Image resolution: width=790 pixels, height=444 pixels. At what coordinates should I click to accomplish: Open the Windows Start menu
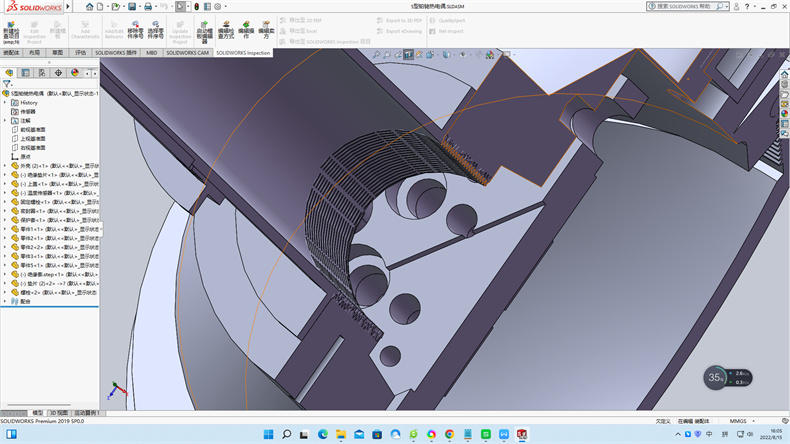tap(266, 434)
